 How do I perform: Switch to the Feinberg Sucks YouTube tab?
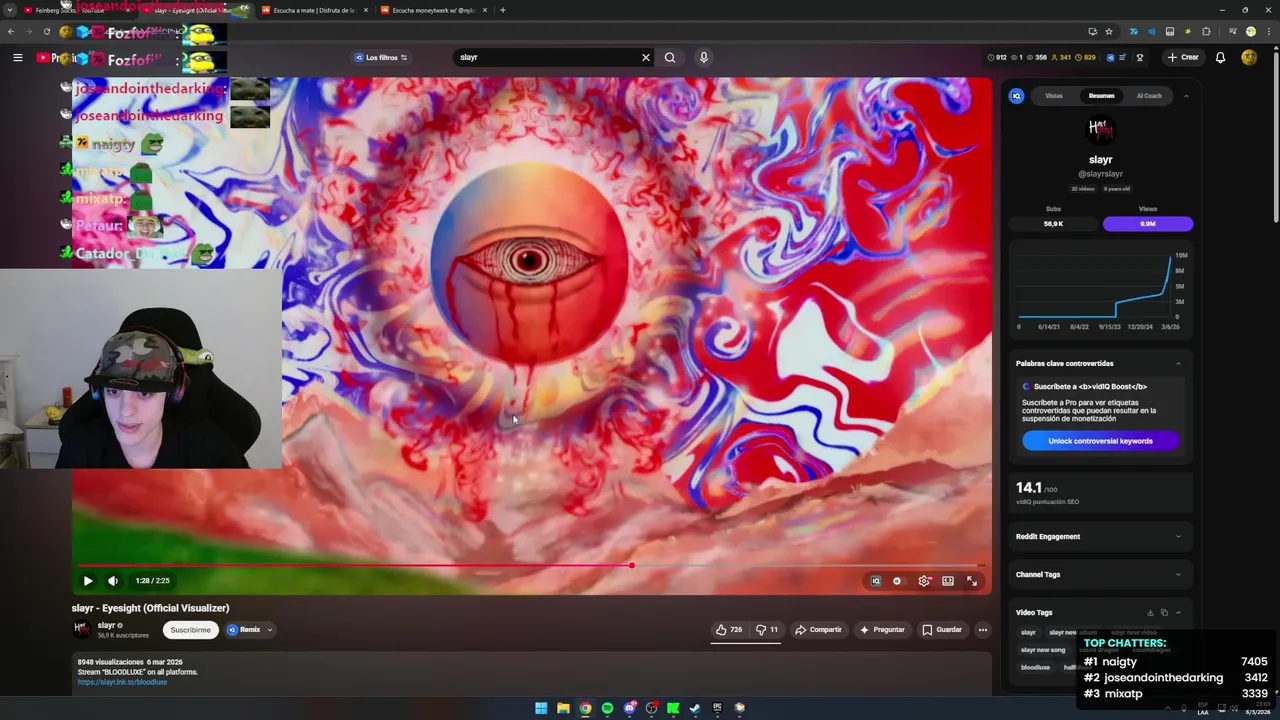point(72,10)
